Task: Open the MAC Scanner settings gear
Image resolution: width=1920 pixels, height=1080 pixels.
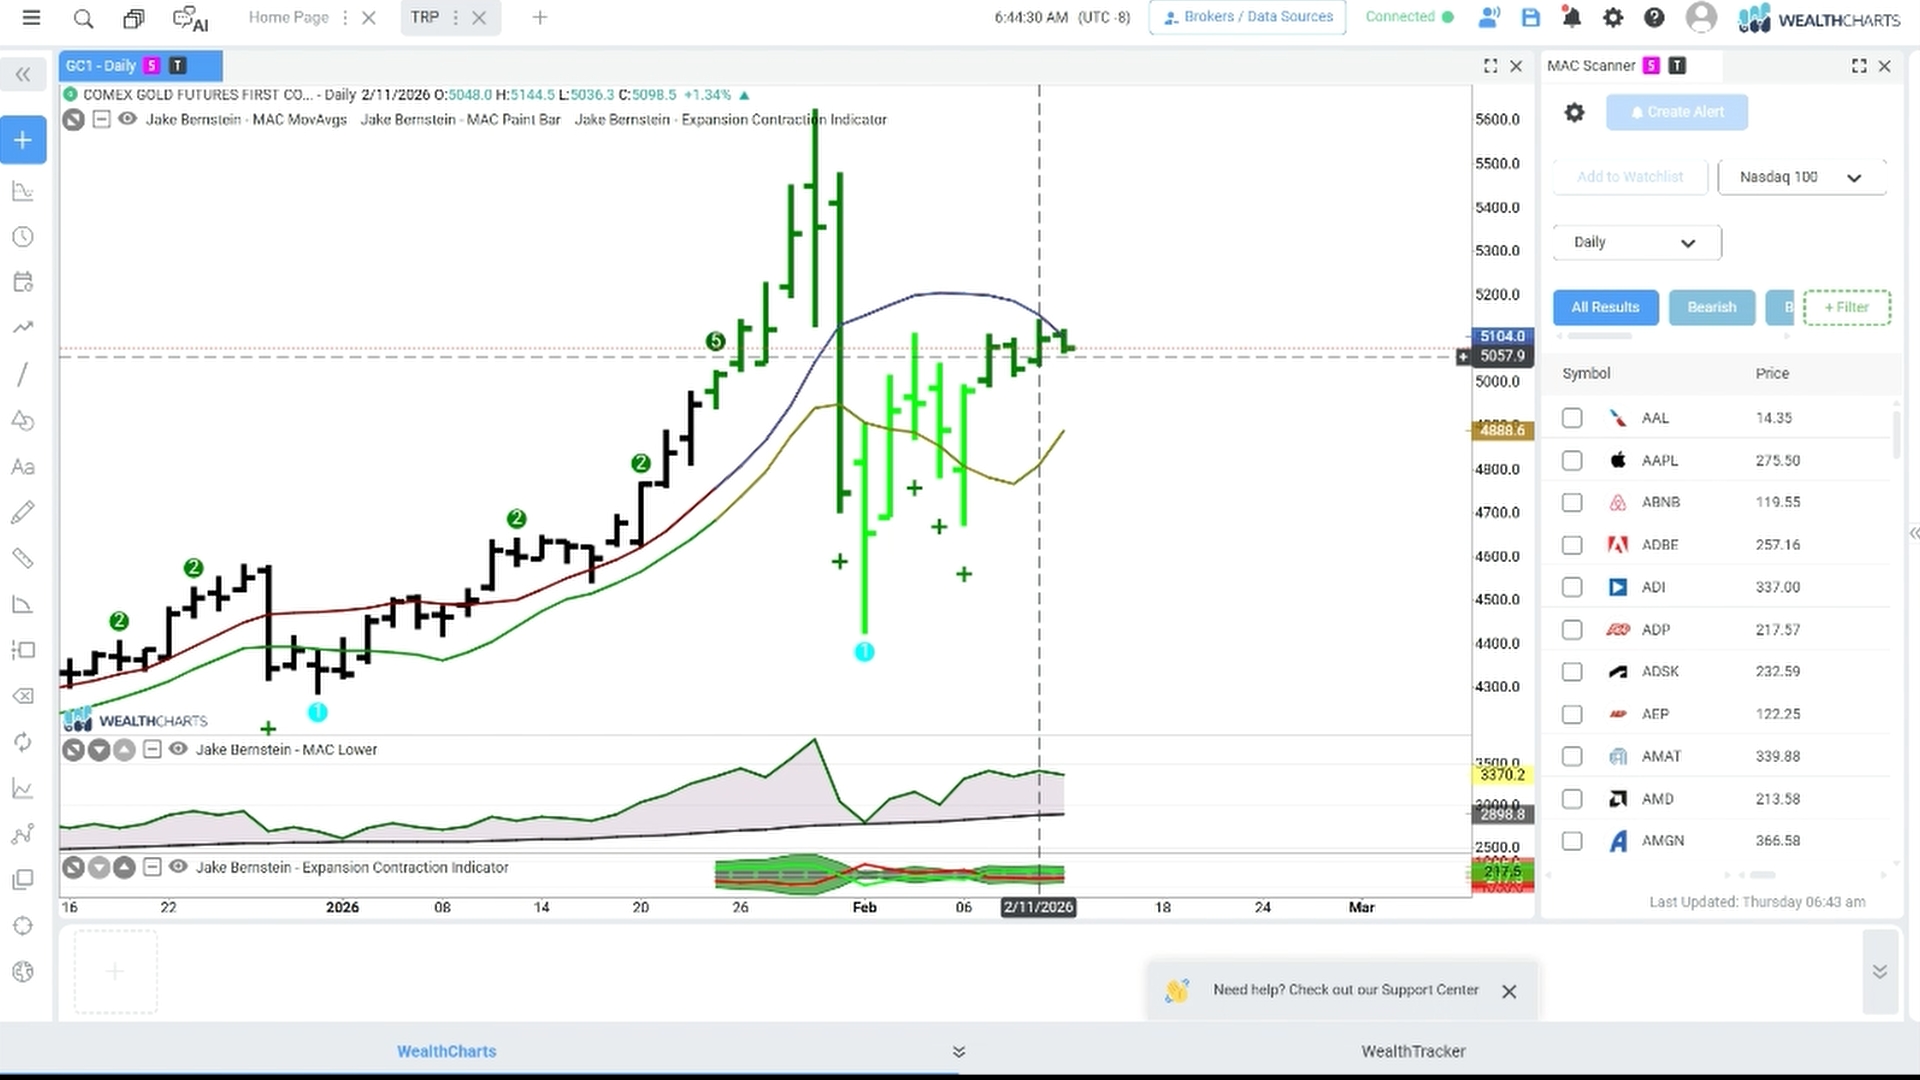Action: pos(1574,112)
